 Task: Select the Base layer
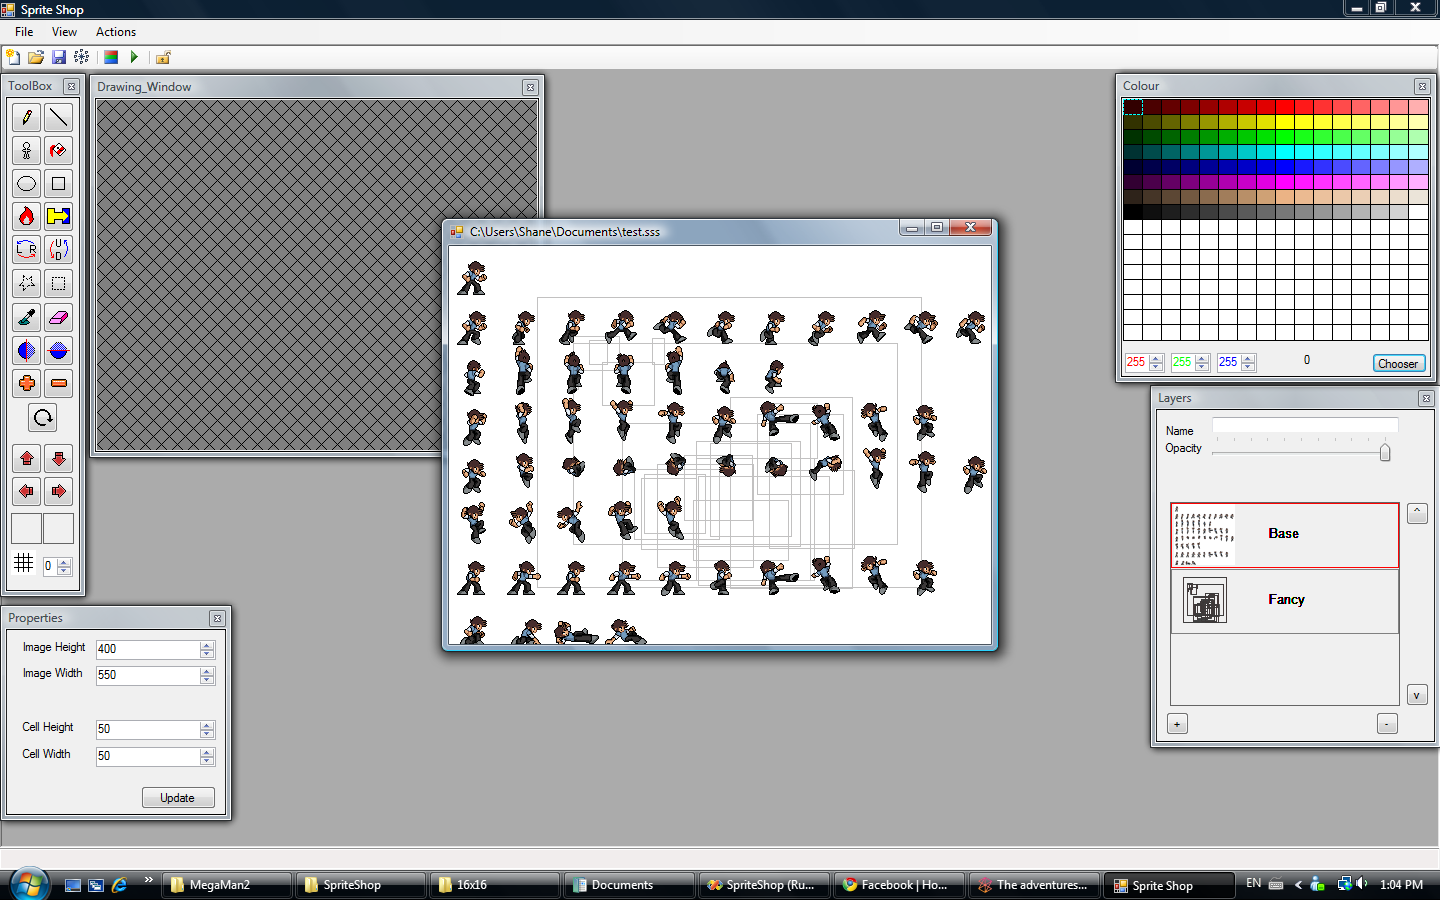[1285, 535]
